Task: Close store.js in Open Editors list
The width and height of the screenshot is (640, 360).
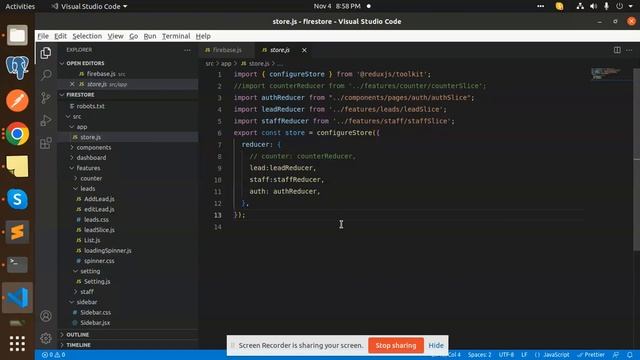Action: point(72,84)
